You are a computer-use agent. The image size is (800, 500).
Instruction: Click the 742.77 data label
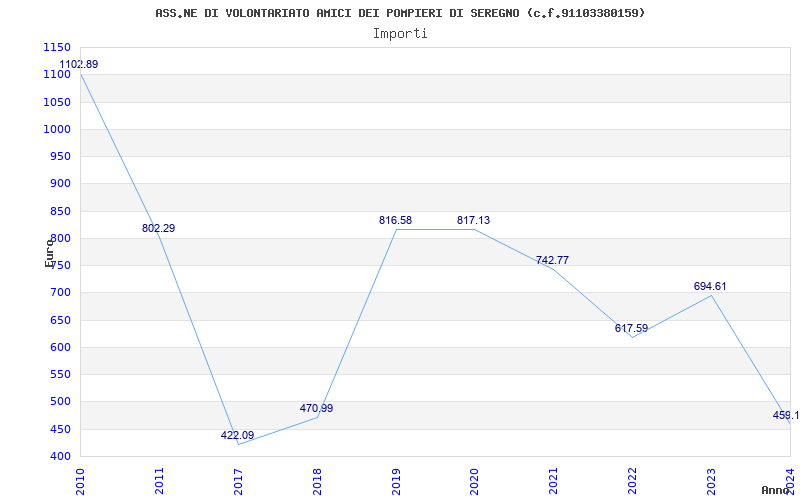[552, 261]
